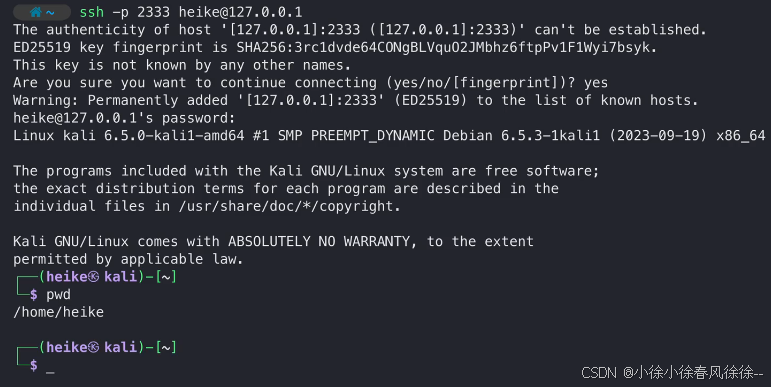Click the heike@127.0.0.1's password prompt
The image size is (771, 387).
(x=124, y=119)
